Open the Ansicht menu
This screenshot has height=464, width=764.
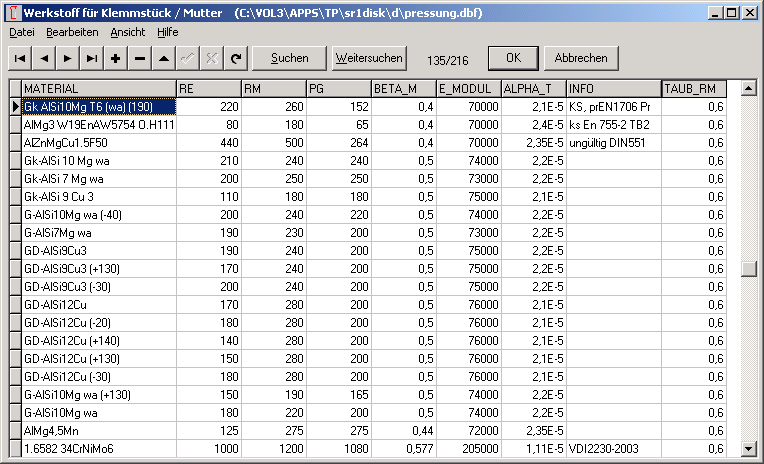coord(128,32)
